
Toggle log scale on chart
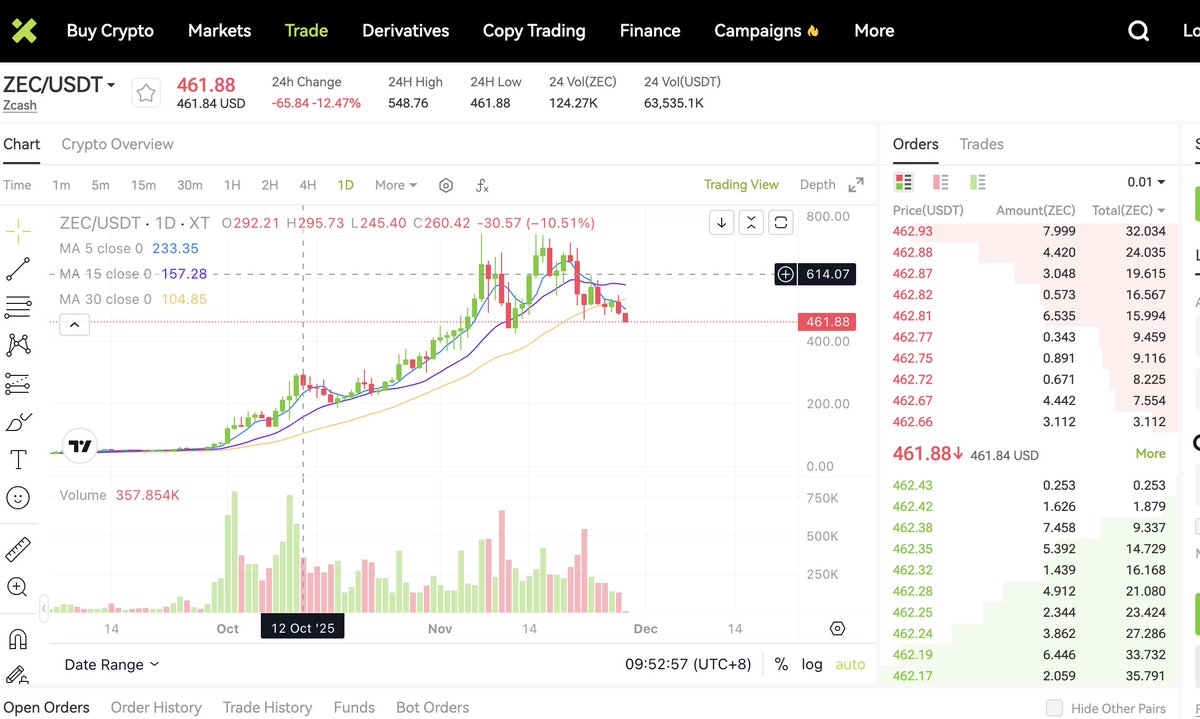tap(812, 664)
